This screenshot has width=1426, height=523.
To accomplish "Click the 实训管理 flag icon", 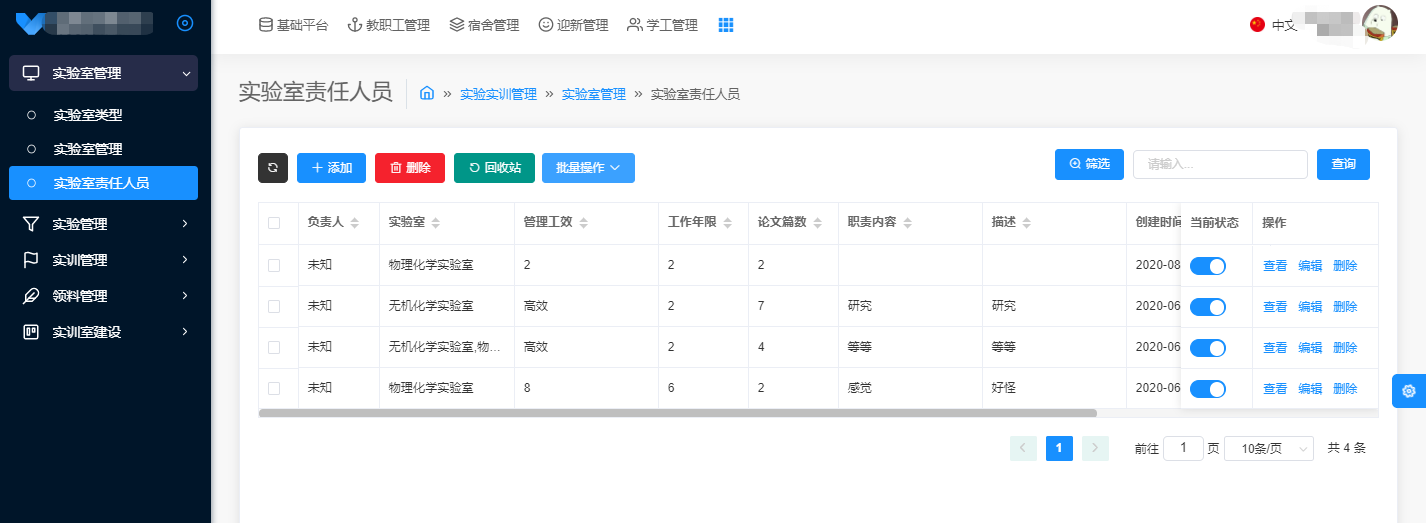I will [x=31, y=260].
